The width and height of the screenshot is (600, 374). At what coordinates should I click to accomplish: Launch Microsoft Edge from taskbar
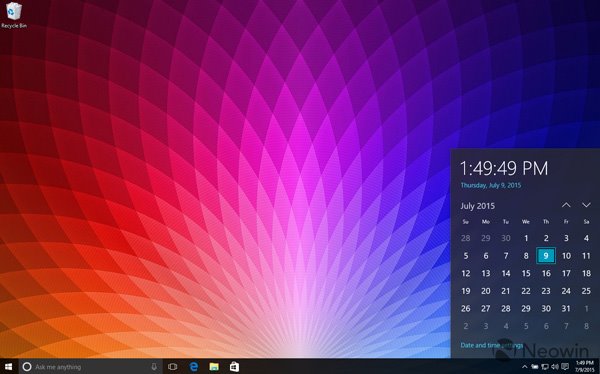[194, 367]
